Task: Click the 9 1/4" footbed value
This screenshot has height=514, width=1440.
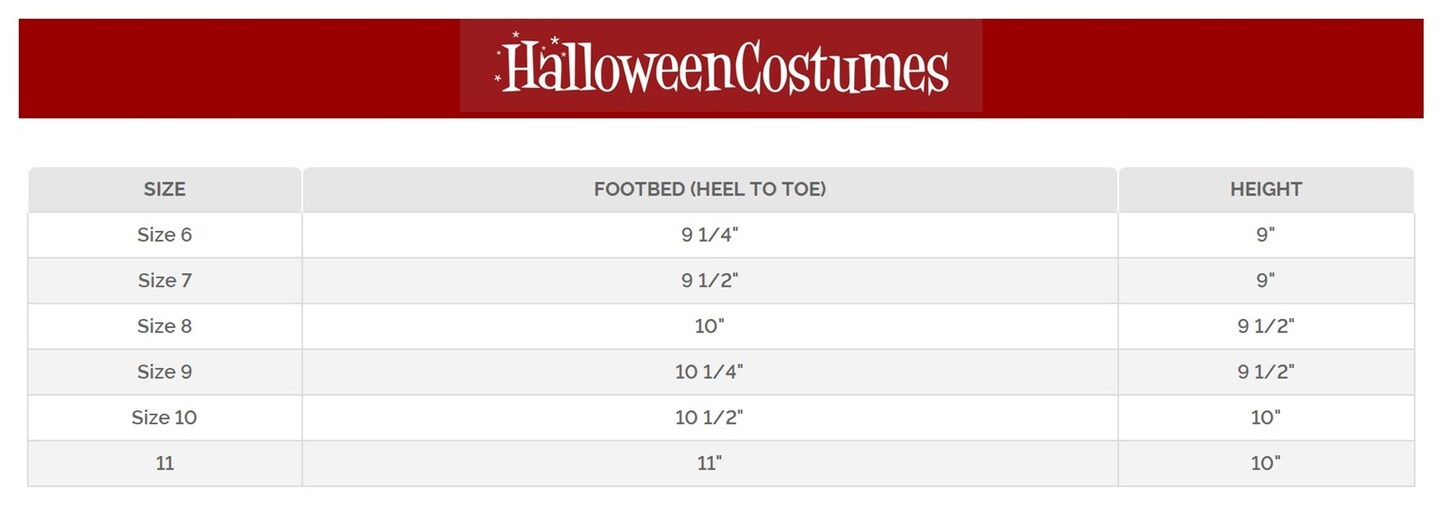Action: [709, 235]
